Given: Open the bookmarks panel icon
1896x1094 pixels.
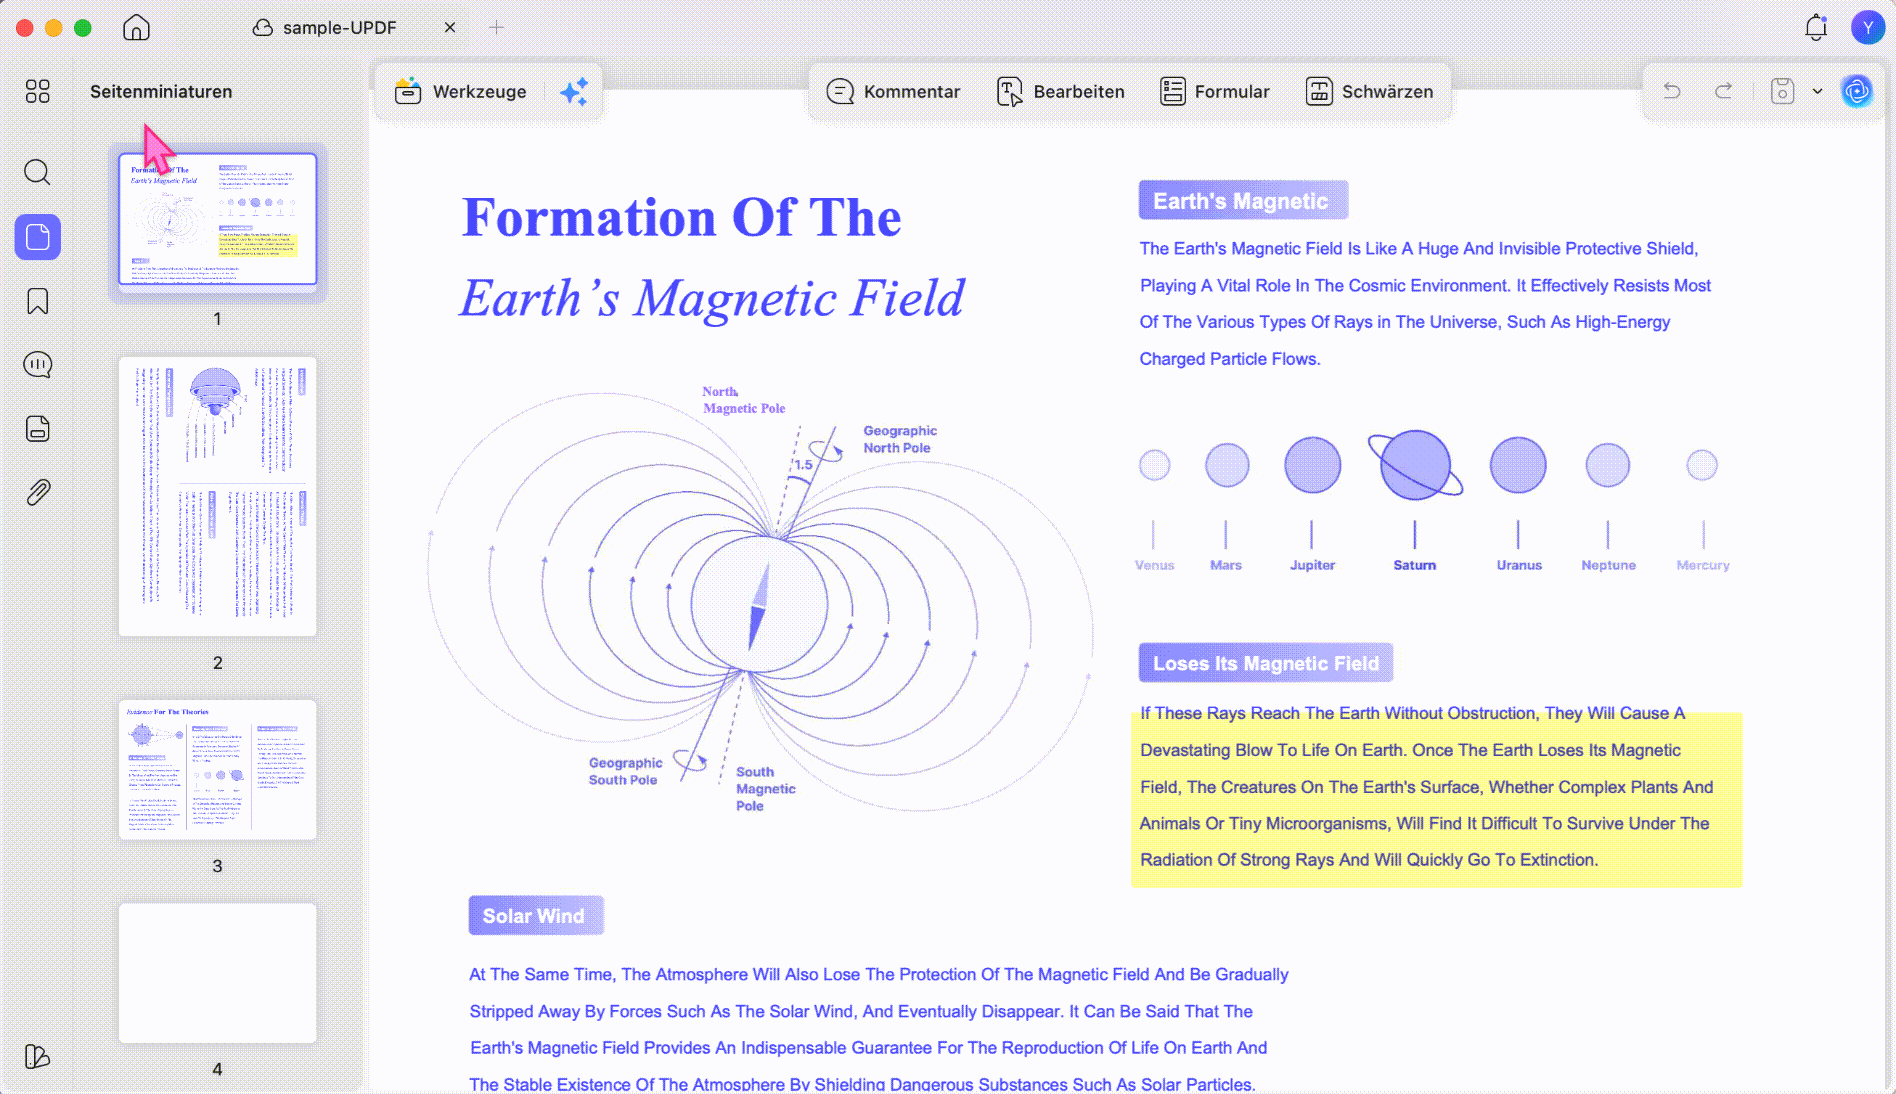Looking at the screenshot, I should 37,301.
